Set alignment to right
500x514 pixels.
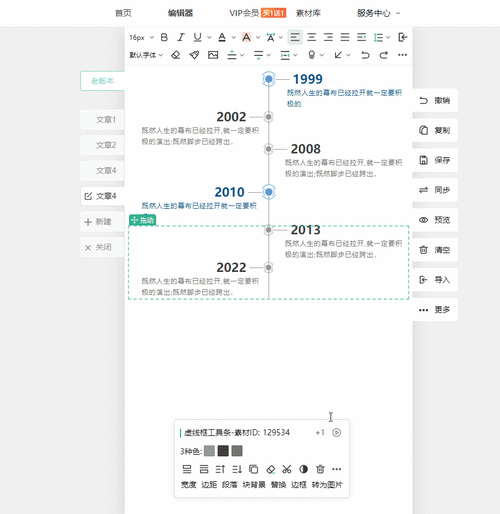click(x=328, y=37)
